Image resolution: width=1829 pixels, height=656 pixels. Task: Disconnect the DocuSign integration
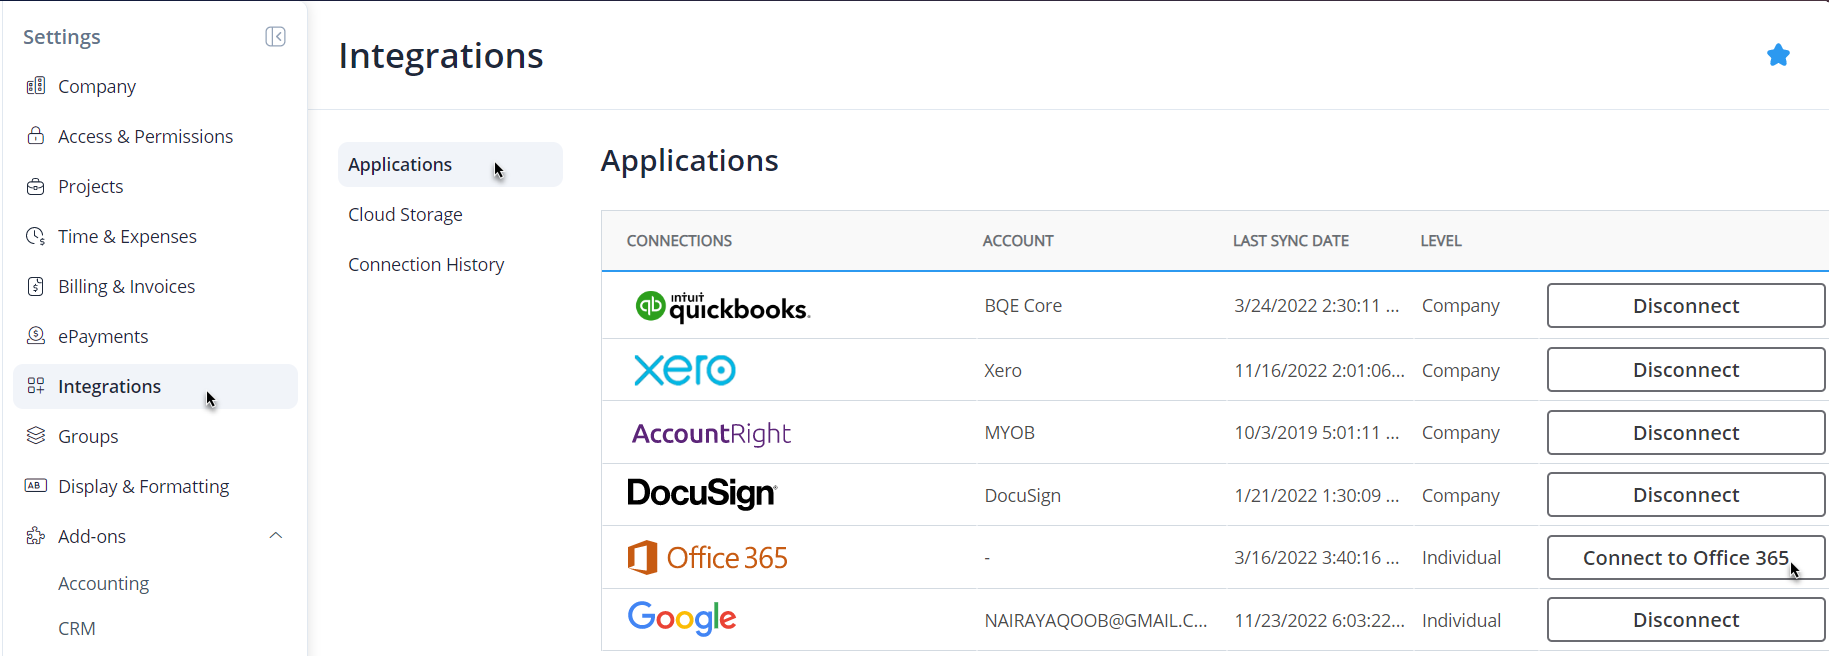point(1686,495)
